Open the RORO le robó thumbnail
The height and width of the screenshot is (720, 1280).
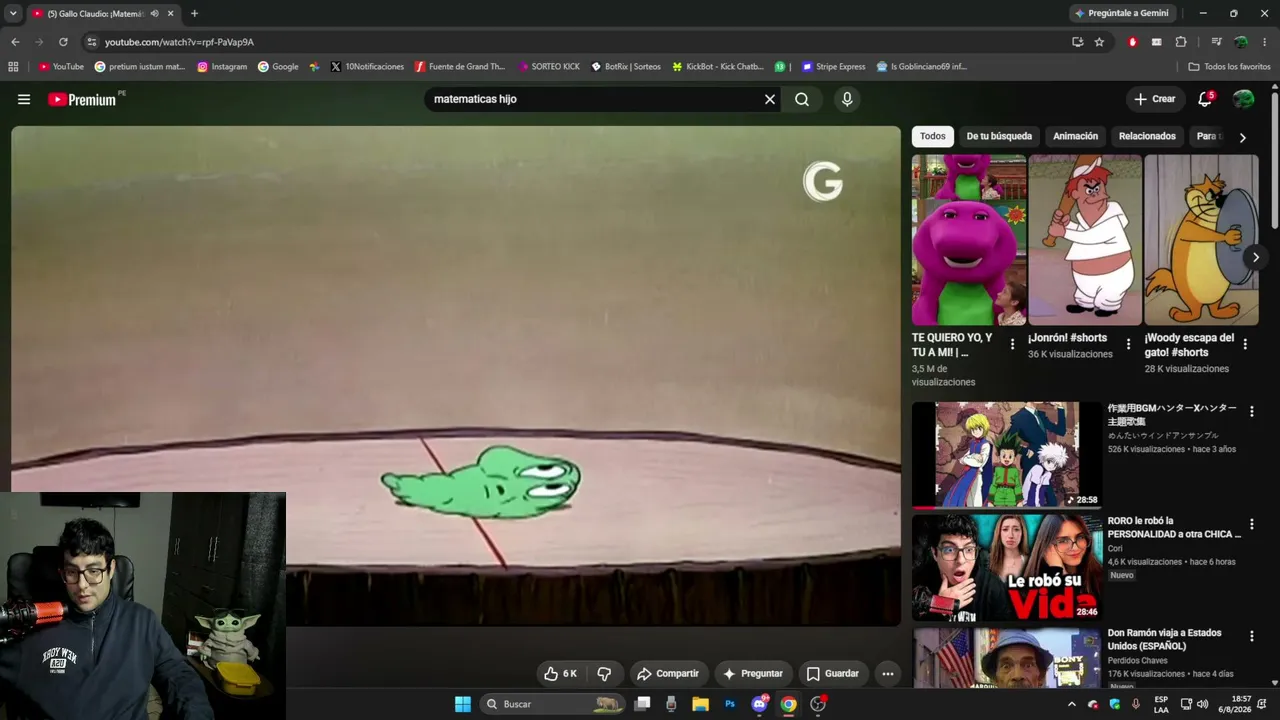(x=1007, y=568)
